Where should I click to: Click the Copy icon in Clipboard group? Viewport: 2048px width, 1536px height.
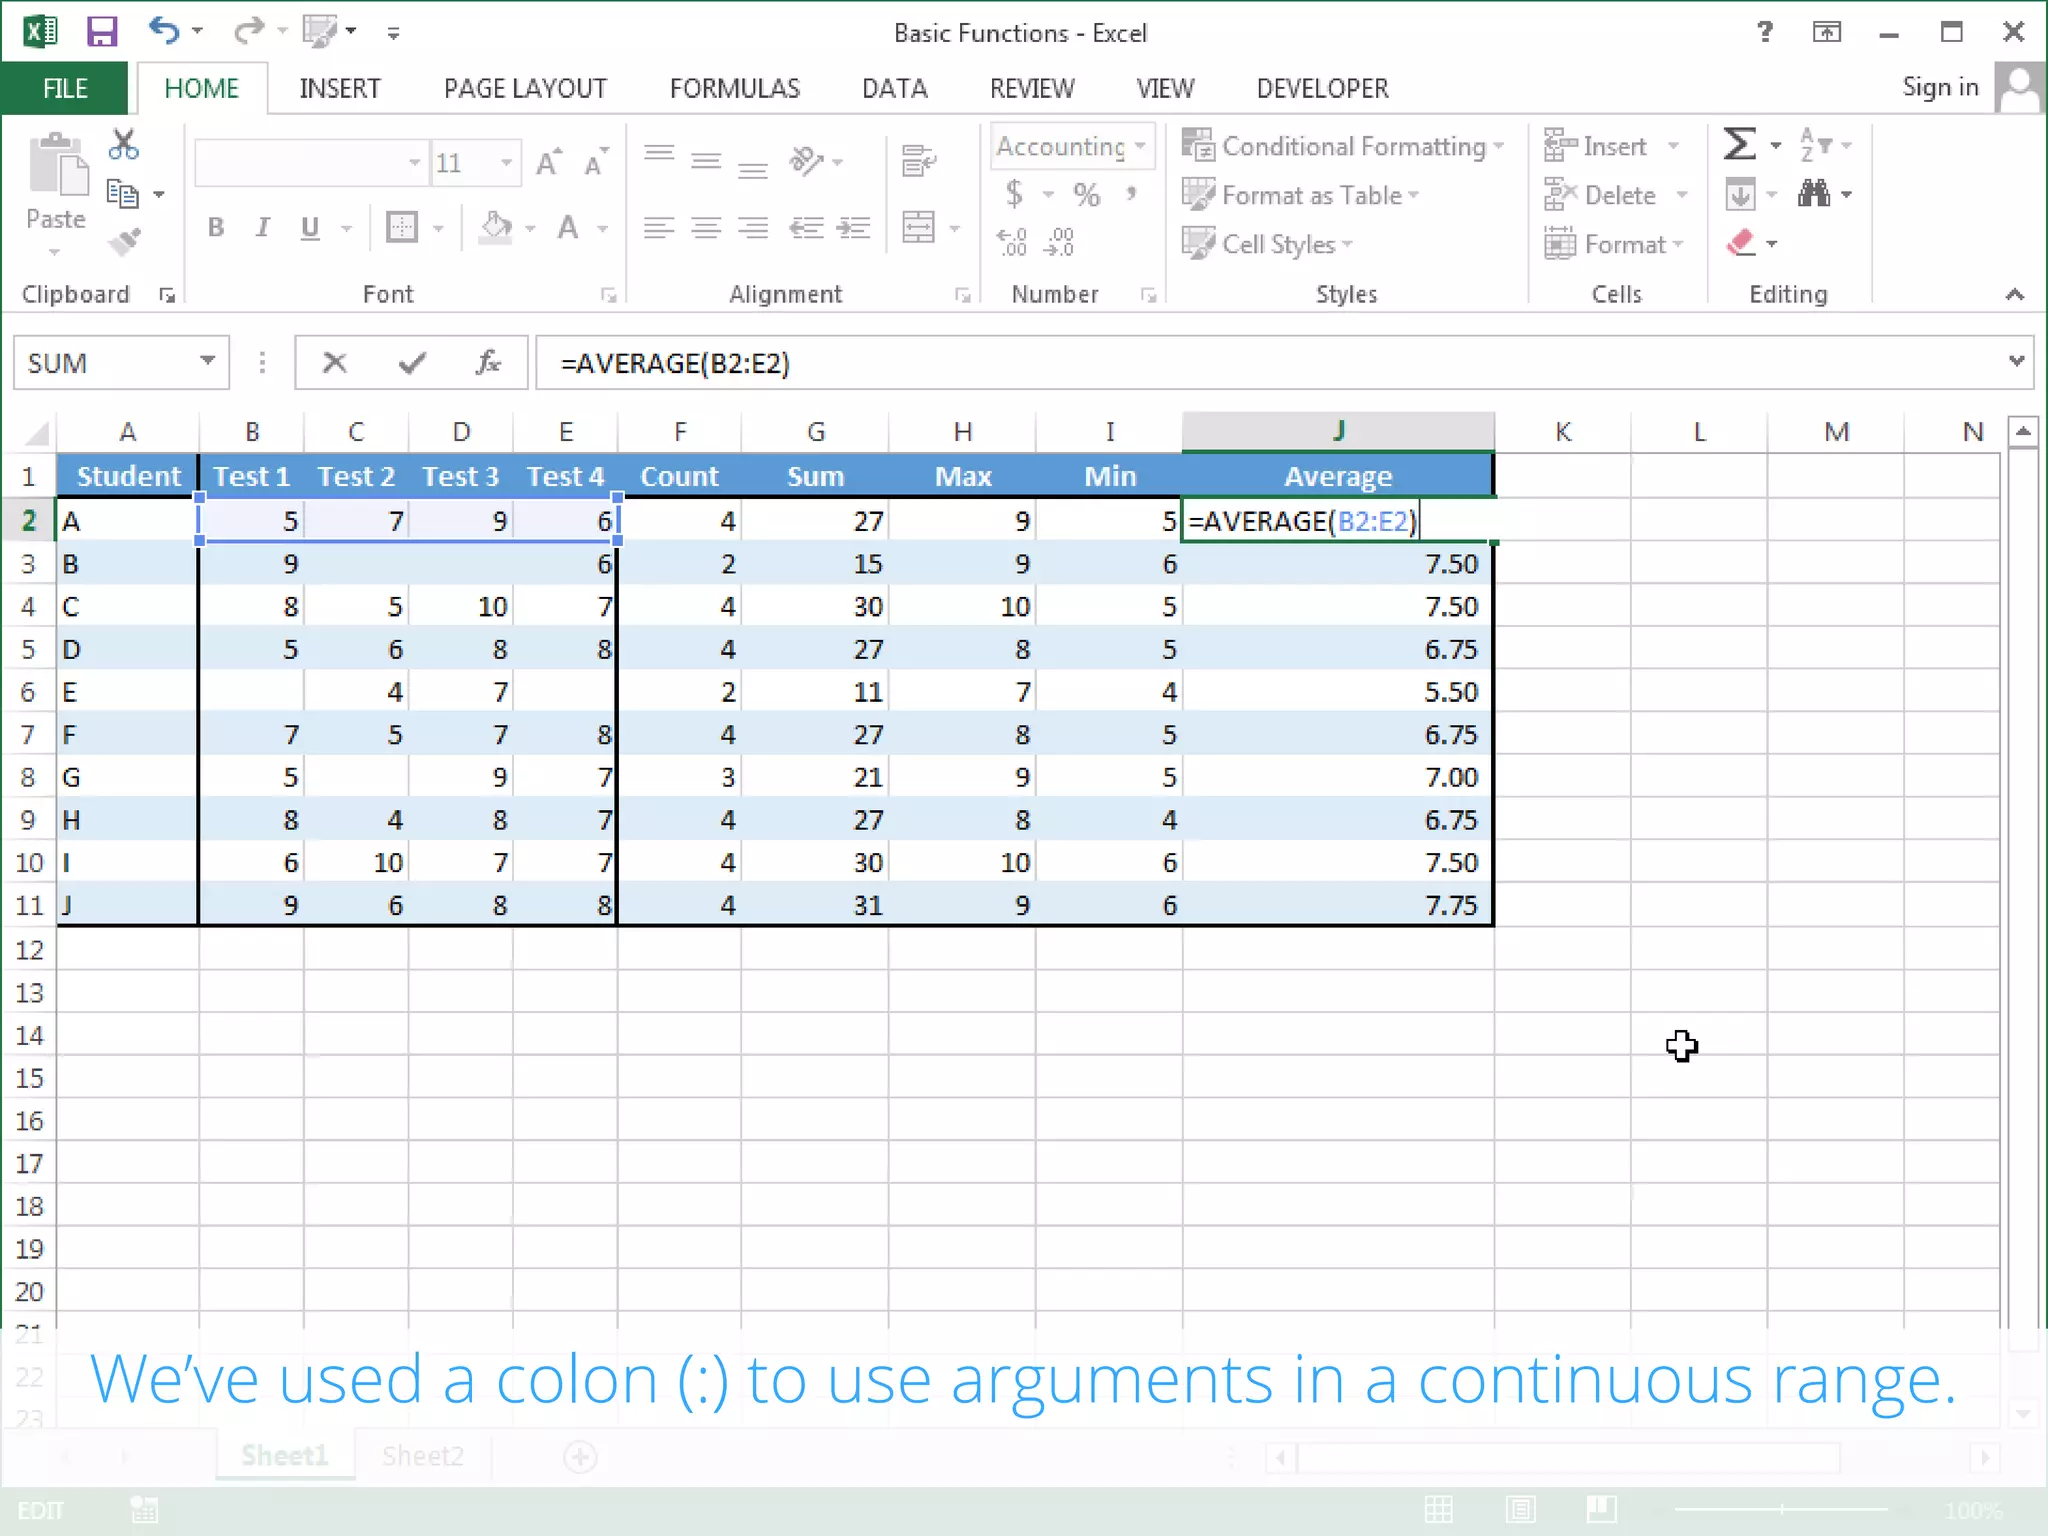pos(123,194)
